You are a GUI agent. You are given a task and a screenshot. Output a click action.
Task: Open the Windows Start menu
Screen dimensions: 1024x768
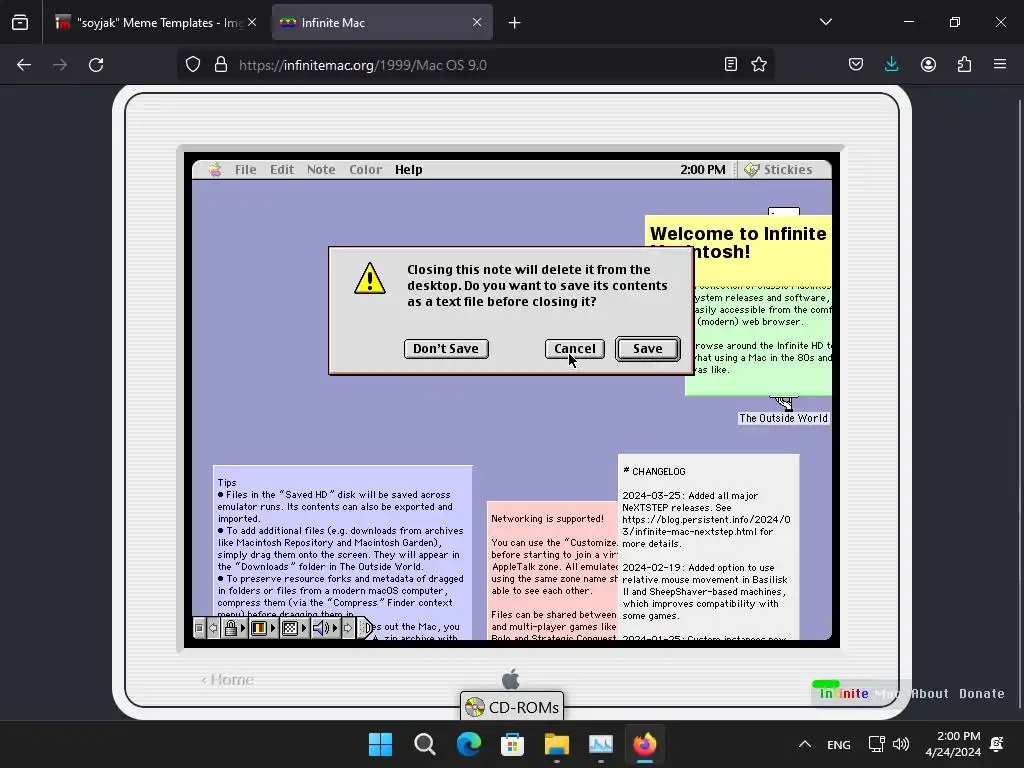[x=380, y=744]
